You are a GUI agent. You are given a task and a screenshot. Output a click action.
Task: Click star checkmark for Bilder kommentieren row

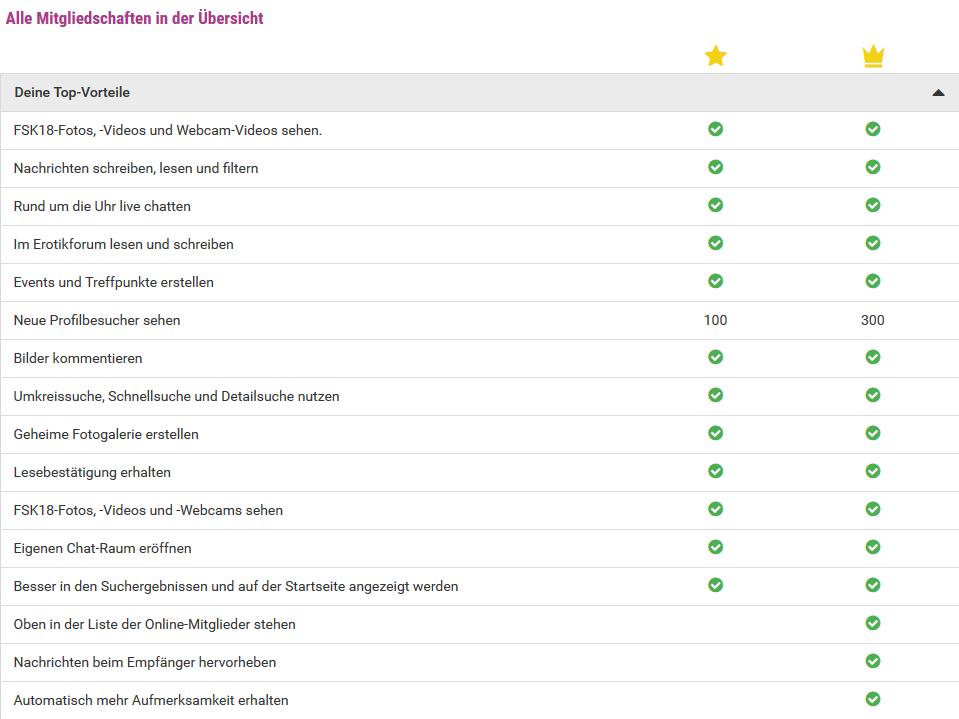pos(715,357)
